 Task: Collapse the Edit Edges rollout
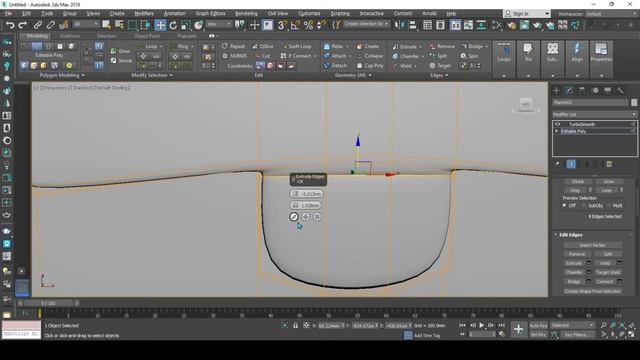pos(556,235)
